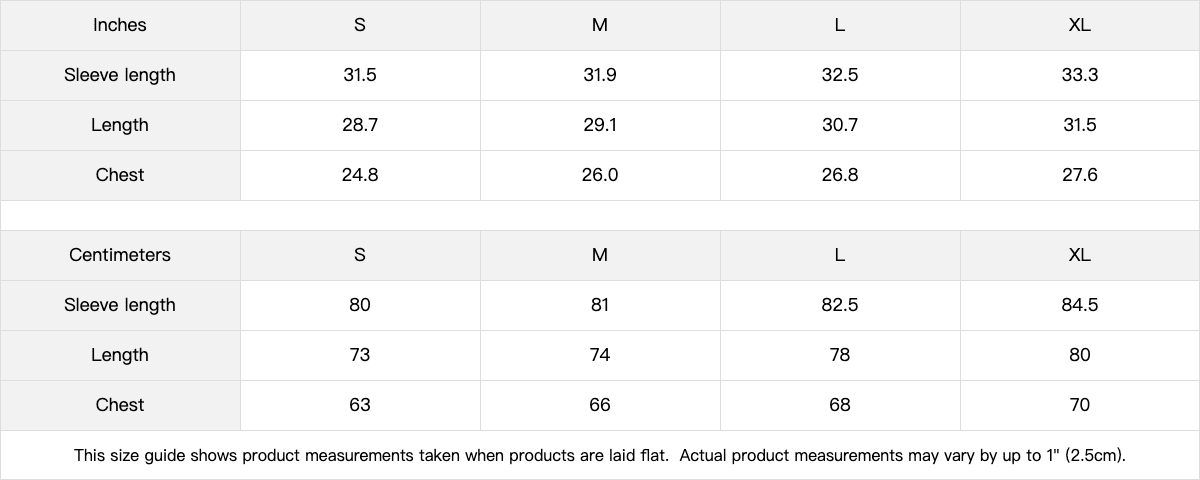This screenshot has height=480, width=1200.
Task: Click the 27.6 chest value
Action: (x=1079, y=175)
